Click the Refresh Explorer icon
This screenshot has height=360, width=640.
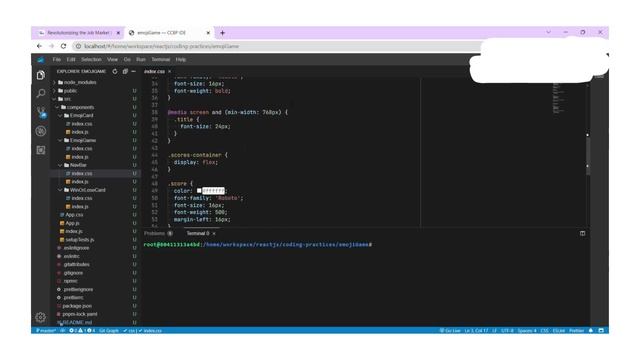click(x=115, y=71)
